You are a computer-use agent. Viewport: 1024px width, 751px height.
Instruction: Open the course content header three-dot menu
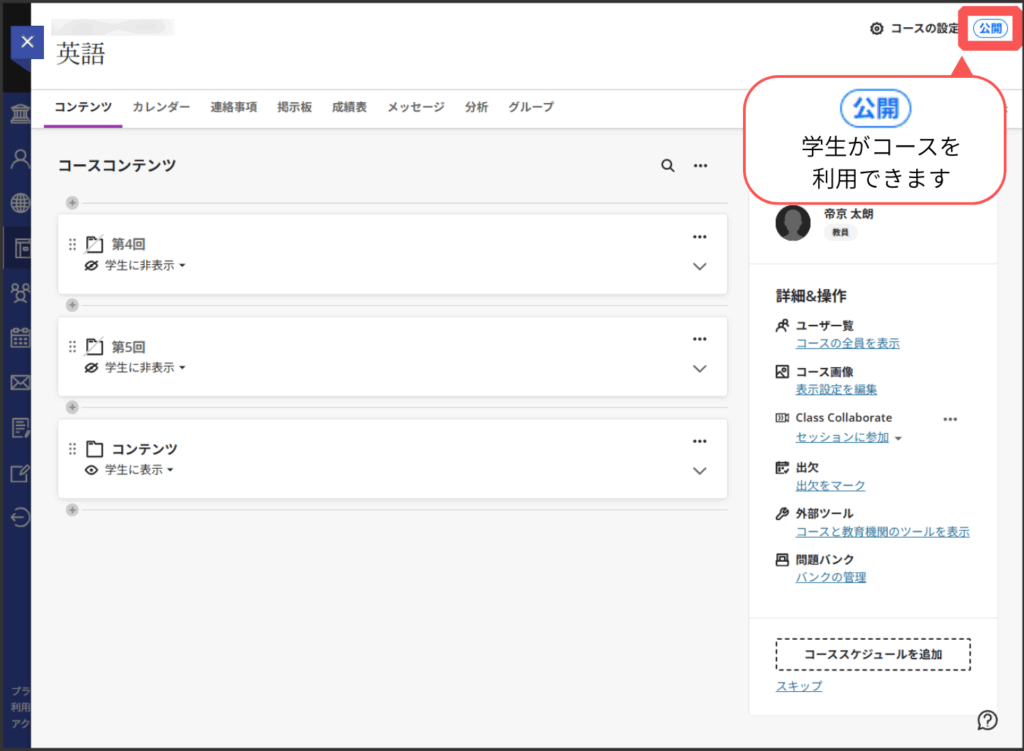[x=700, y=166]
